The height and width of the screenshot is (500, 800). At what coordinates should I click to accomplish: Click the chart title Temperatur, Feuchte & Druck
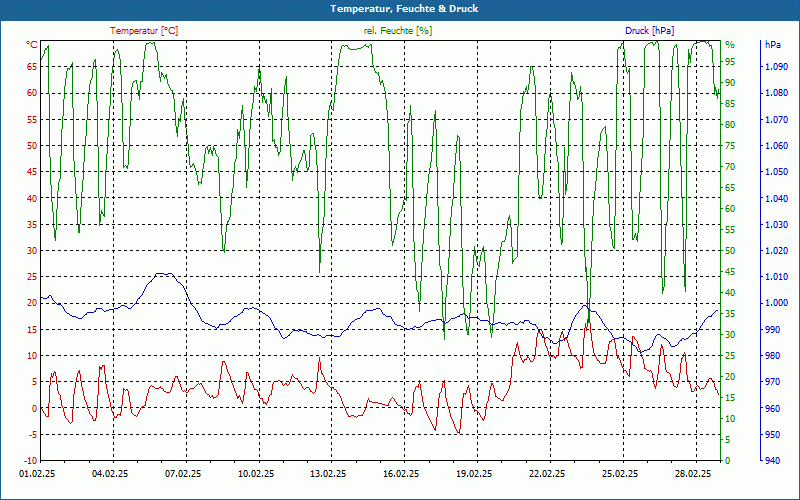[x=404, y=9]
